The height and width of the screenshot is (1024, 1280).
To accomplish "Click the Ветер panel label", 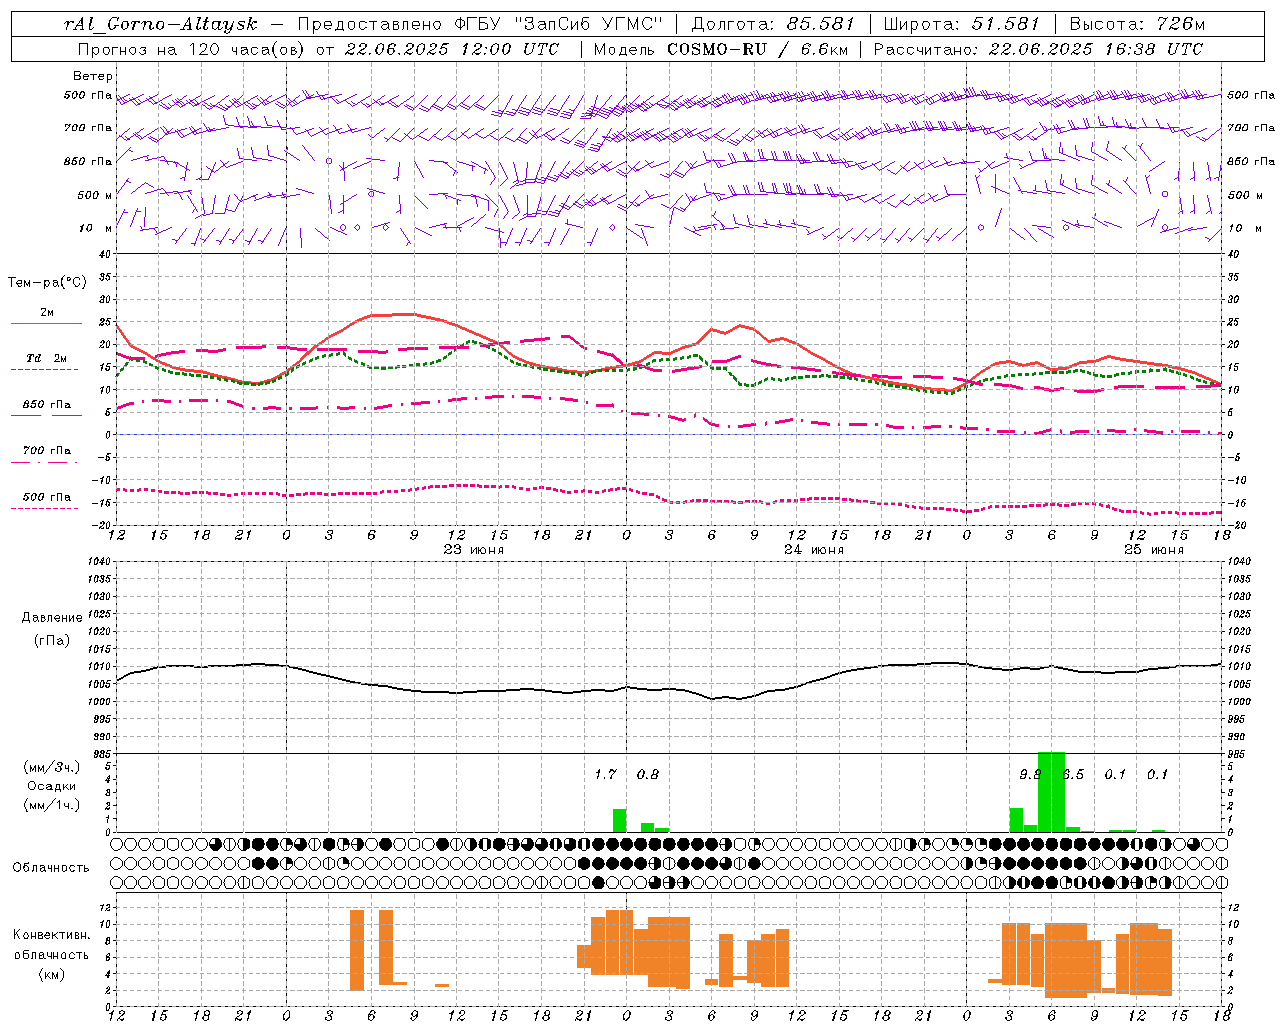I will 93,76.
